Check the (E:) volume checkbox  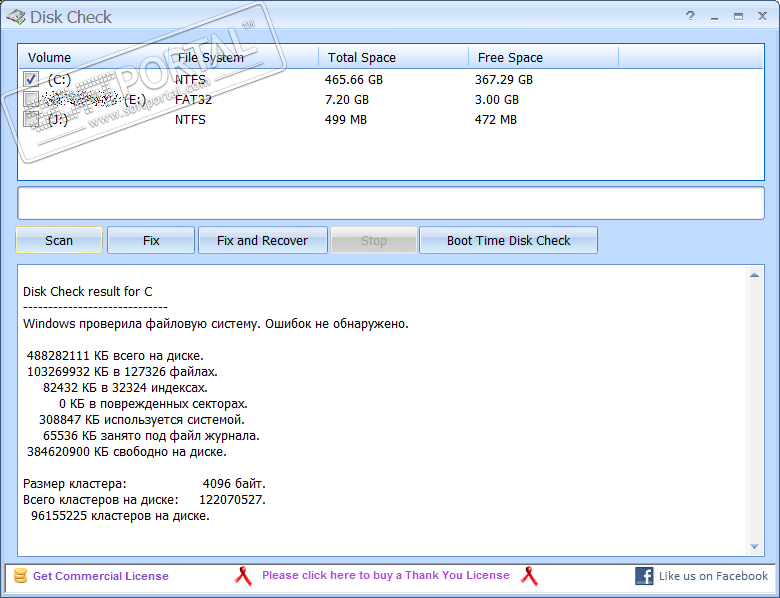tap(31, 99)
